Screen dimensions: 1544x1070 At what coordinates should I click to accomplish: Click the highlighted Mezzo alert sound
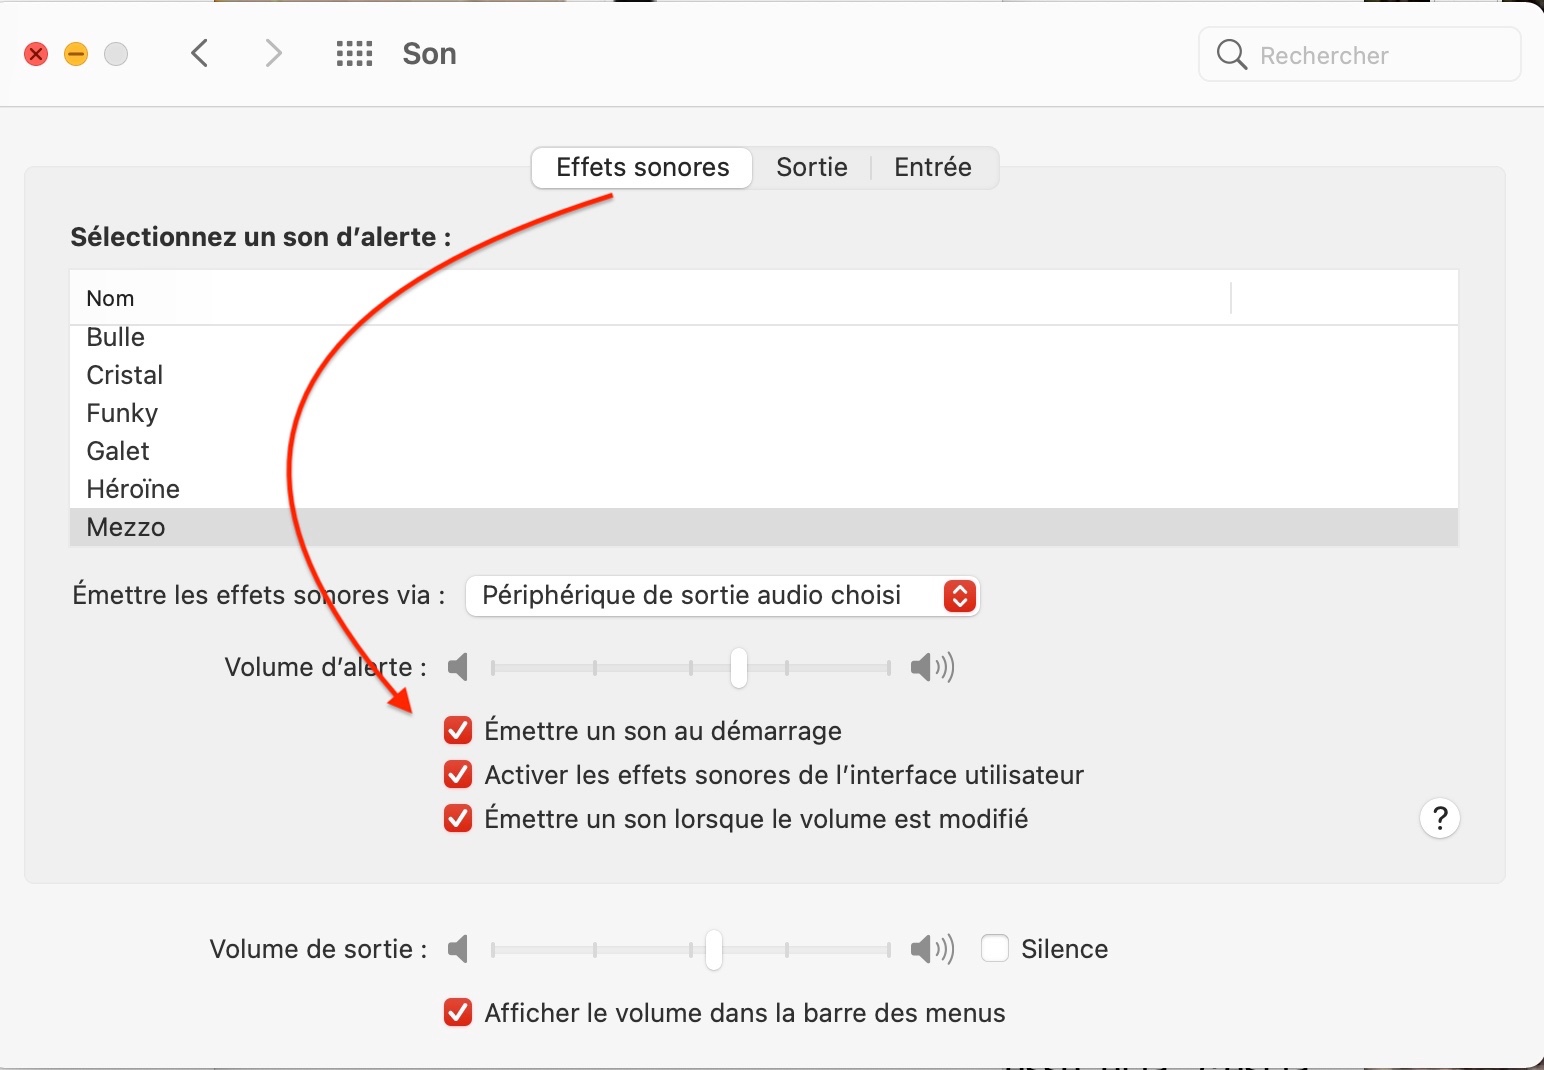tap(764, 527)
